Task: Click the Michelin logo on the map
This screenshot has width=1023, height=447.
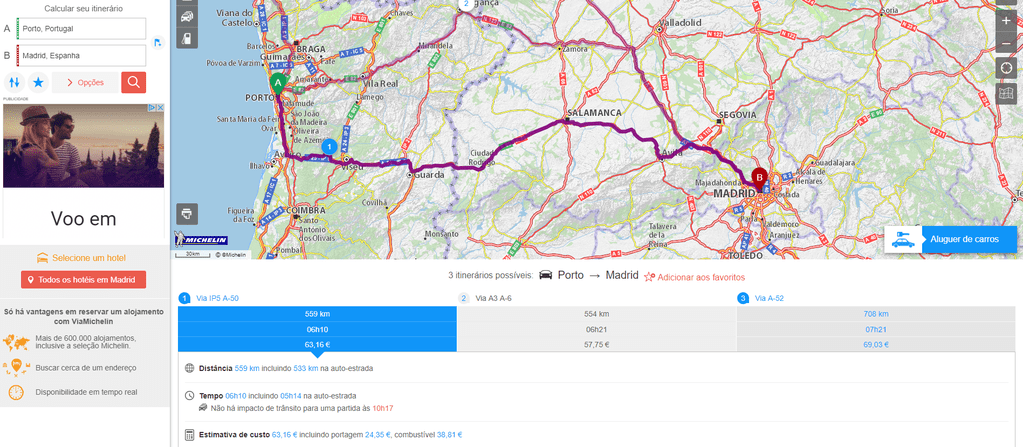Action: tap(200, 240)
